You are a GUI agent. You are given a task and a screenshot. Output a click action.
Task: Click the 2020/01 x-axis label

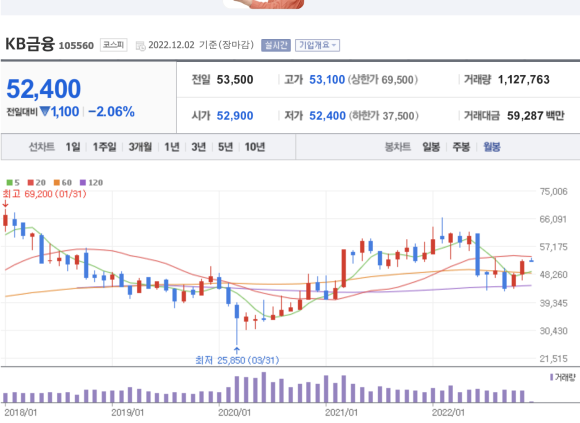coord(234,413)
